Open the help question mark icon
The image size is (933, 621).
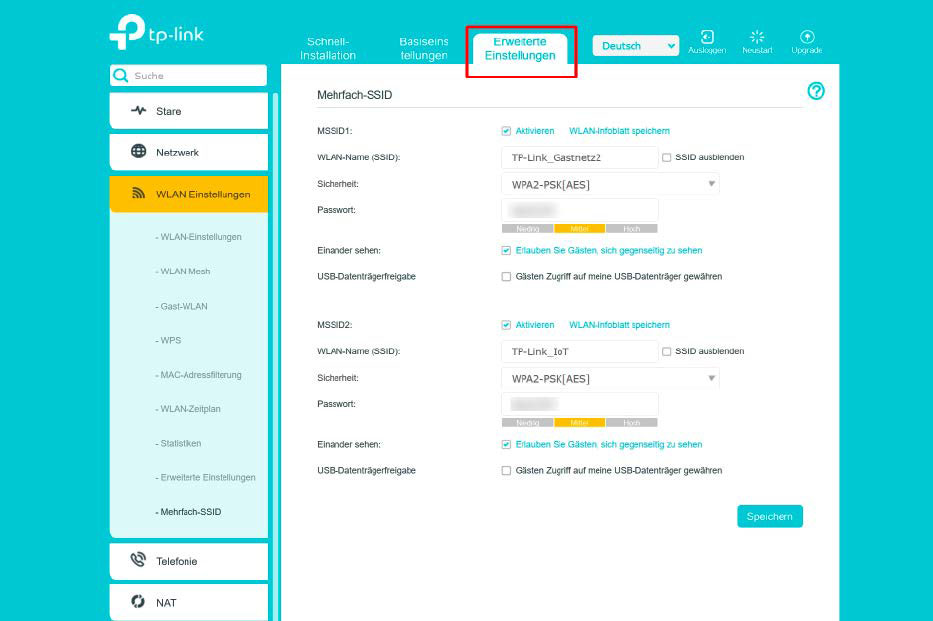[x=817, y=92]
